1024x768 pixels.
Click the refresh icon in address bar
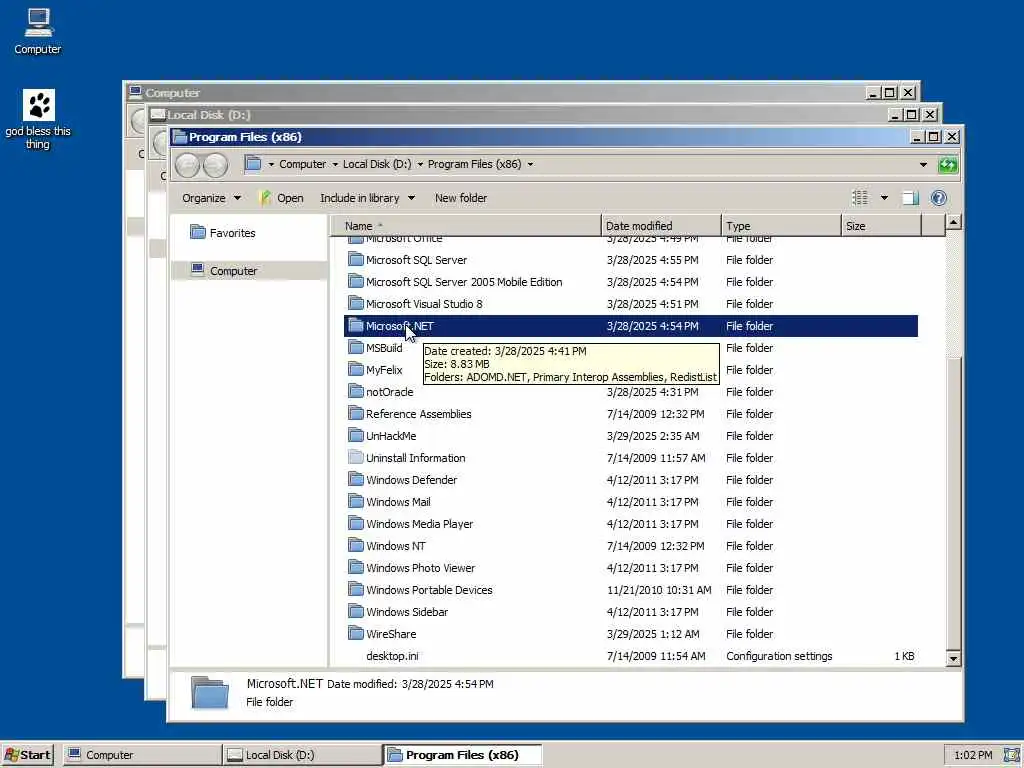948,165
